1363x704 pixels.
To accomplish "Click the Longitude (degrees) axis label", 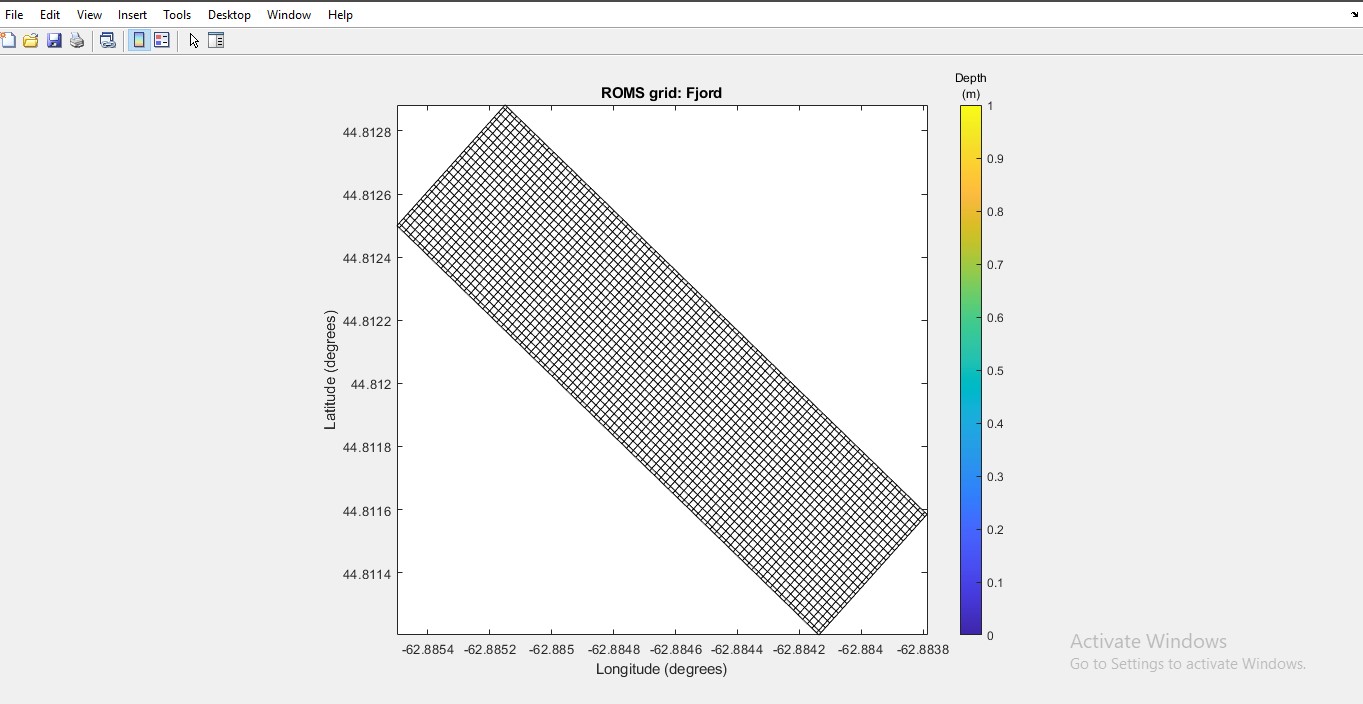I will (x=661, y=669).
